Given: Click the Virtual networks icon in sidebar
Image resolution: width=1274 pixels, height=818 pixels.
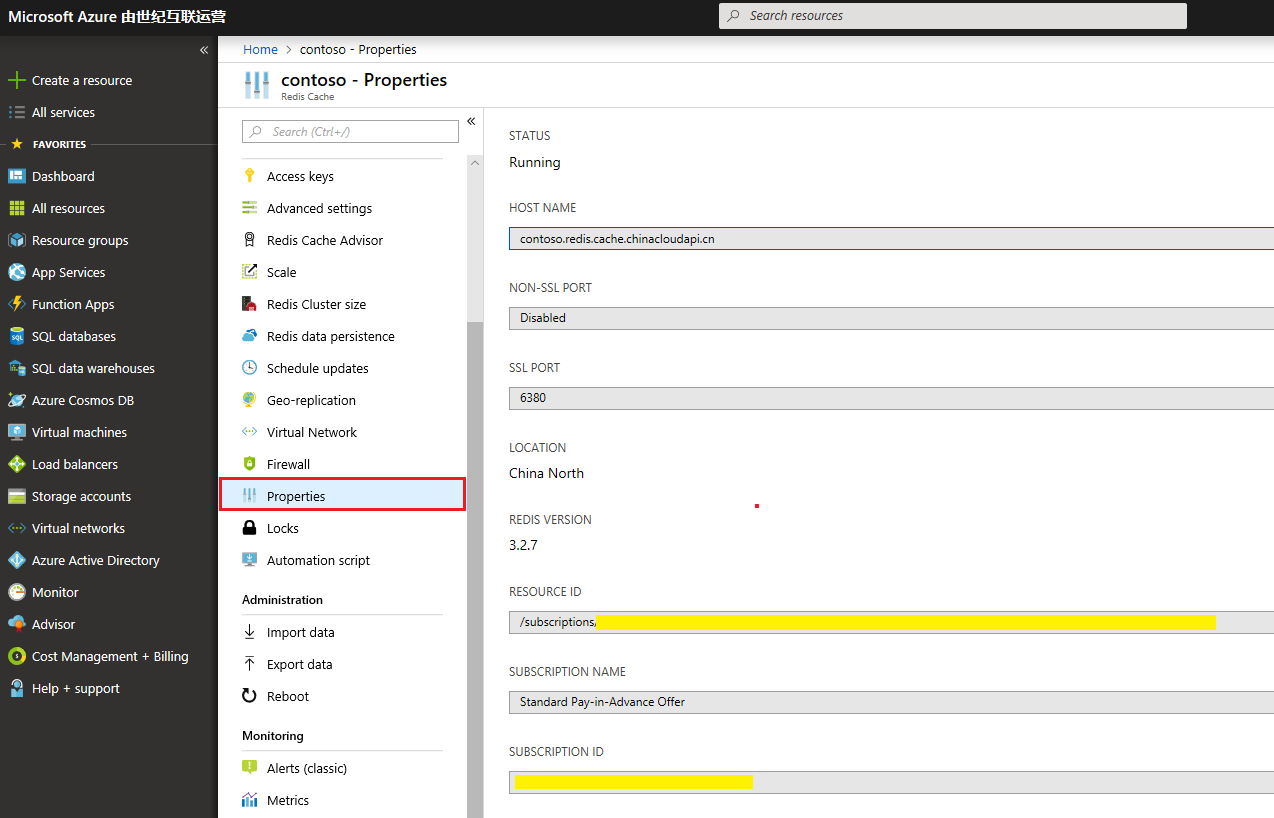Looking at the screenshot, I should [16, 528].
